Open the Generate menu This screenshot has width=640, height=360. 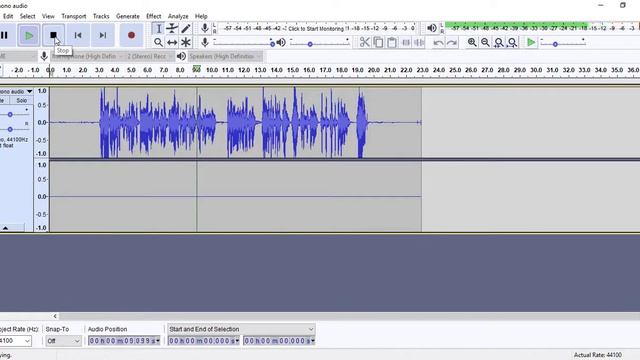[128, 16]
